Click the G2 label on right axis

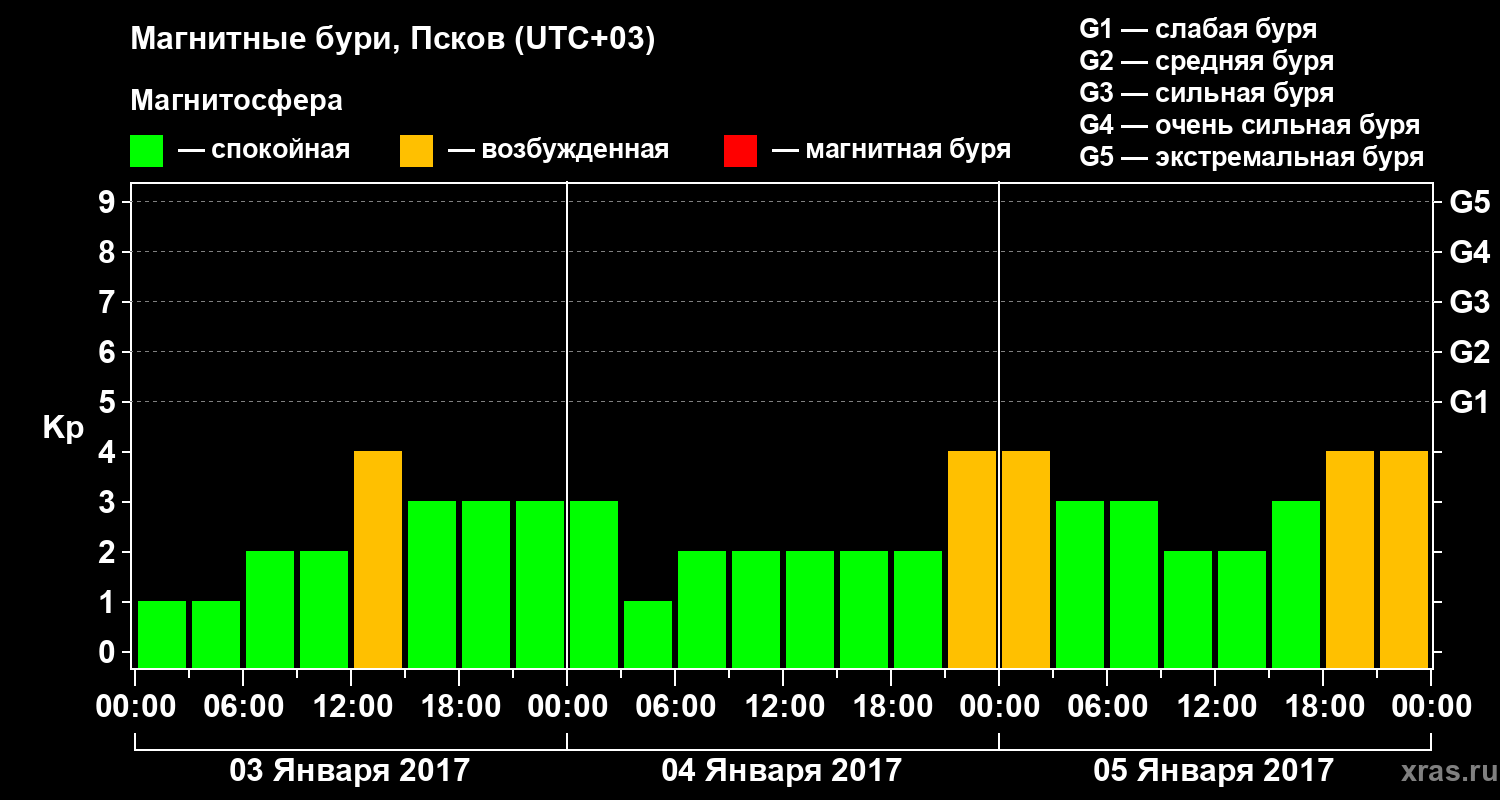(1470, 352)
